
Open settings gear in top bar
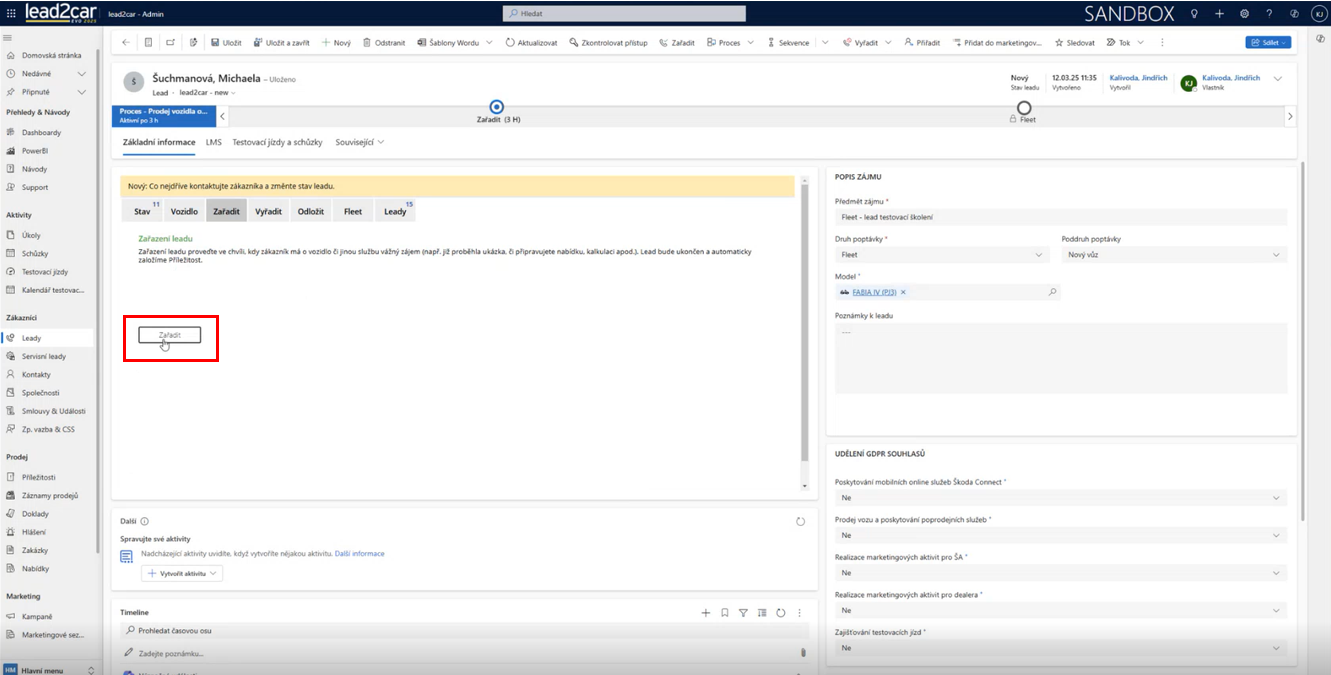pos(1244,14)
